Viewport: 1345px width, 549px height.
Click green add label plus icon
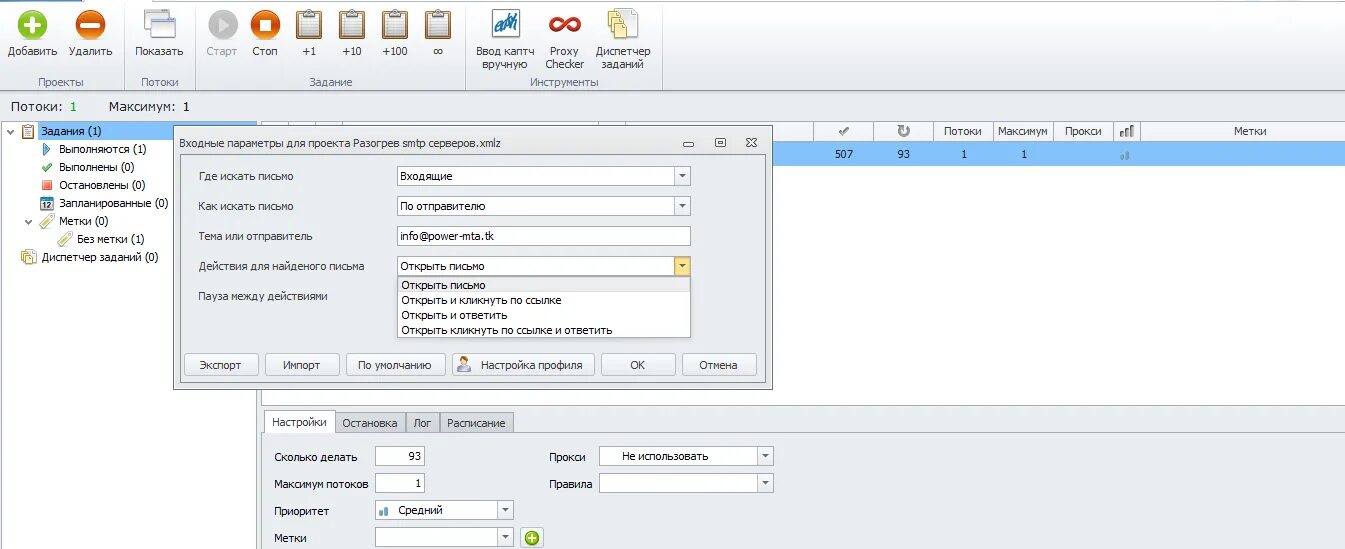[x=533, y=538]
